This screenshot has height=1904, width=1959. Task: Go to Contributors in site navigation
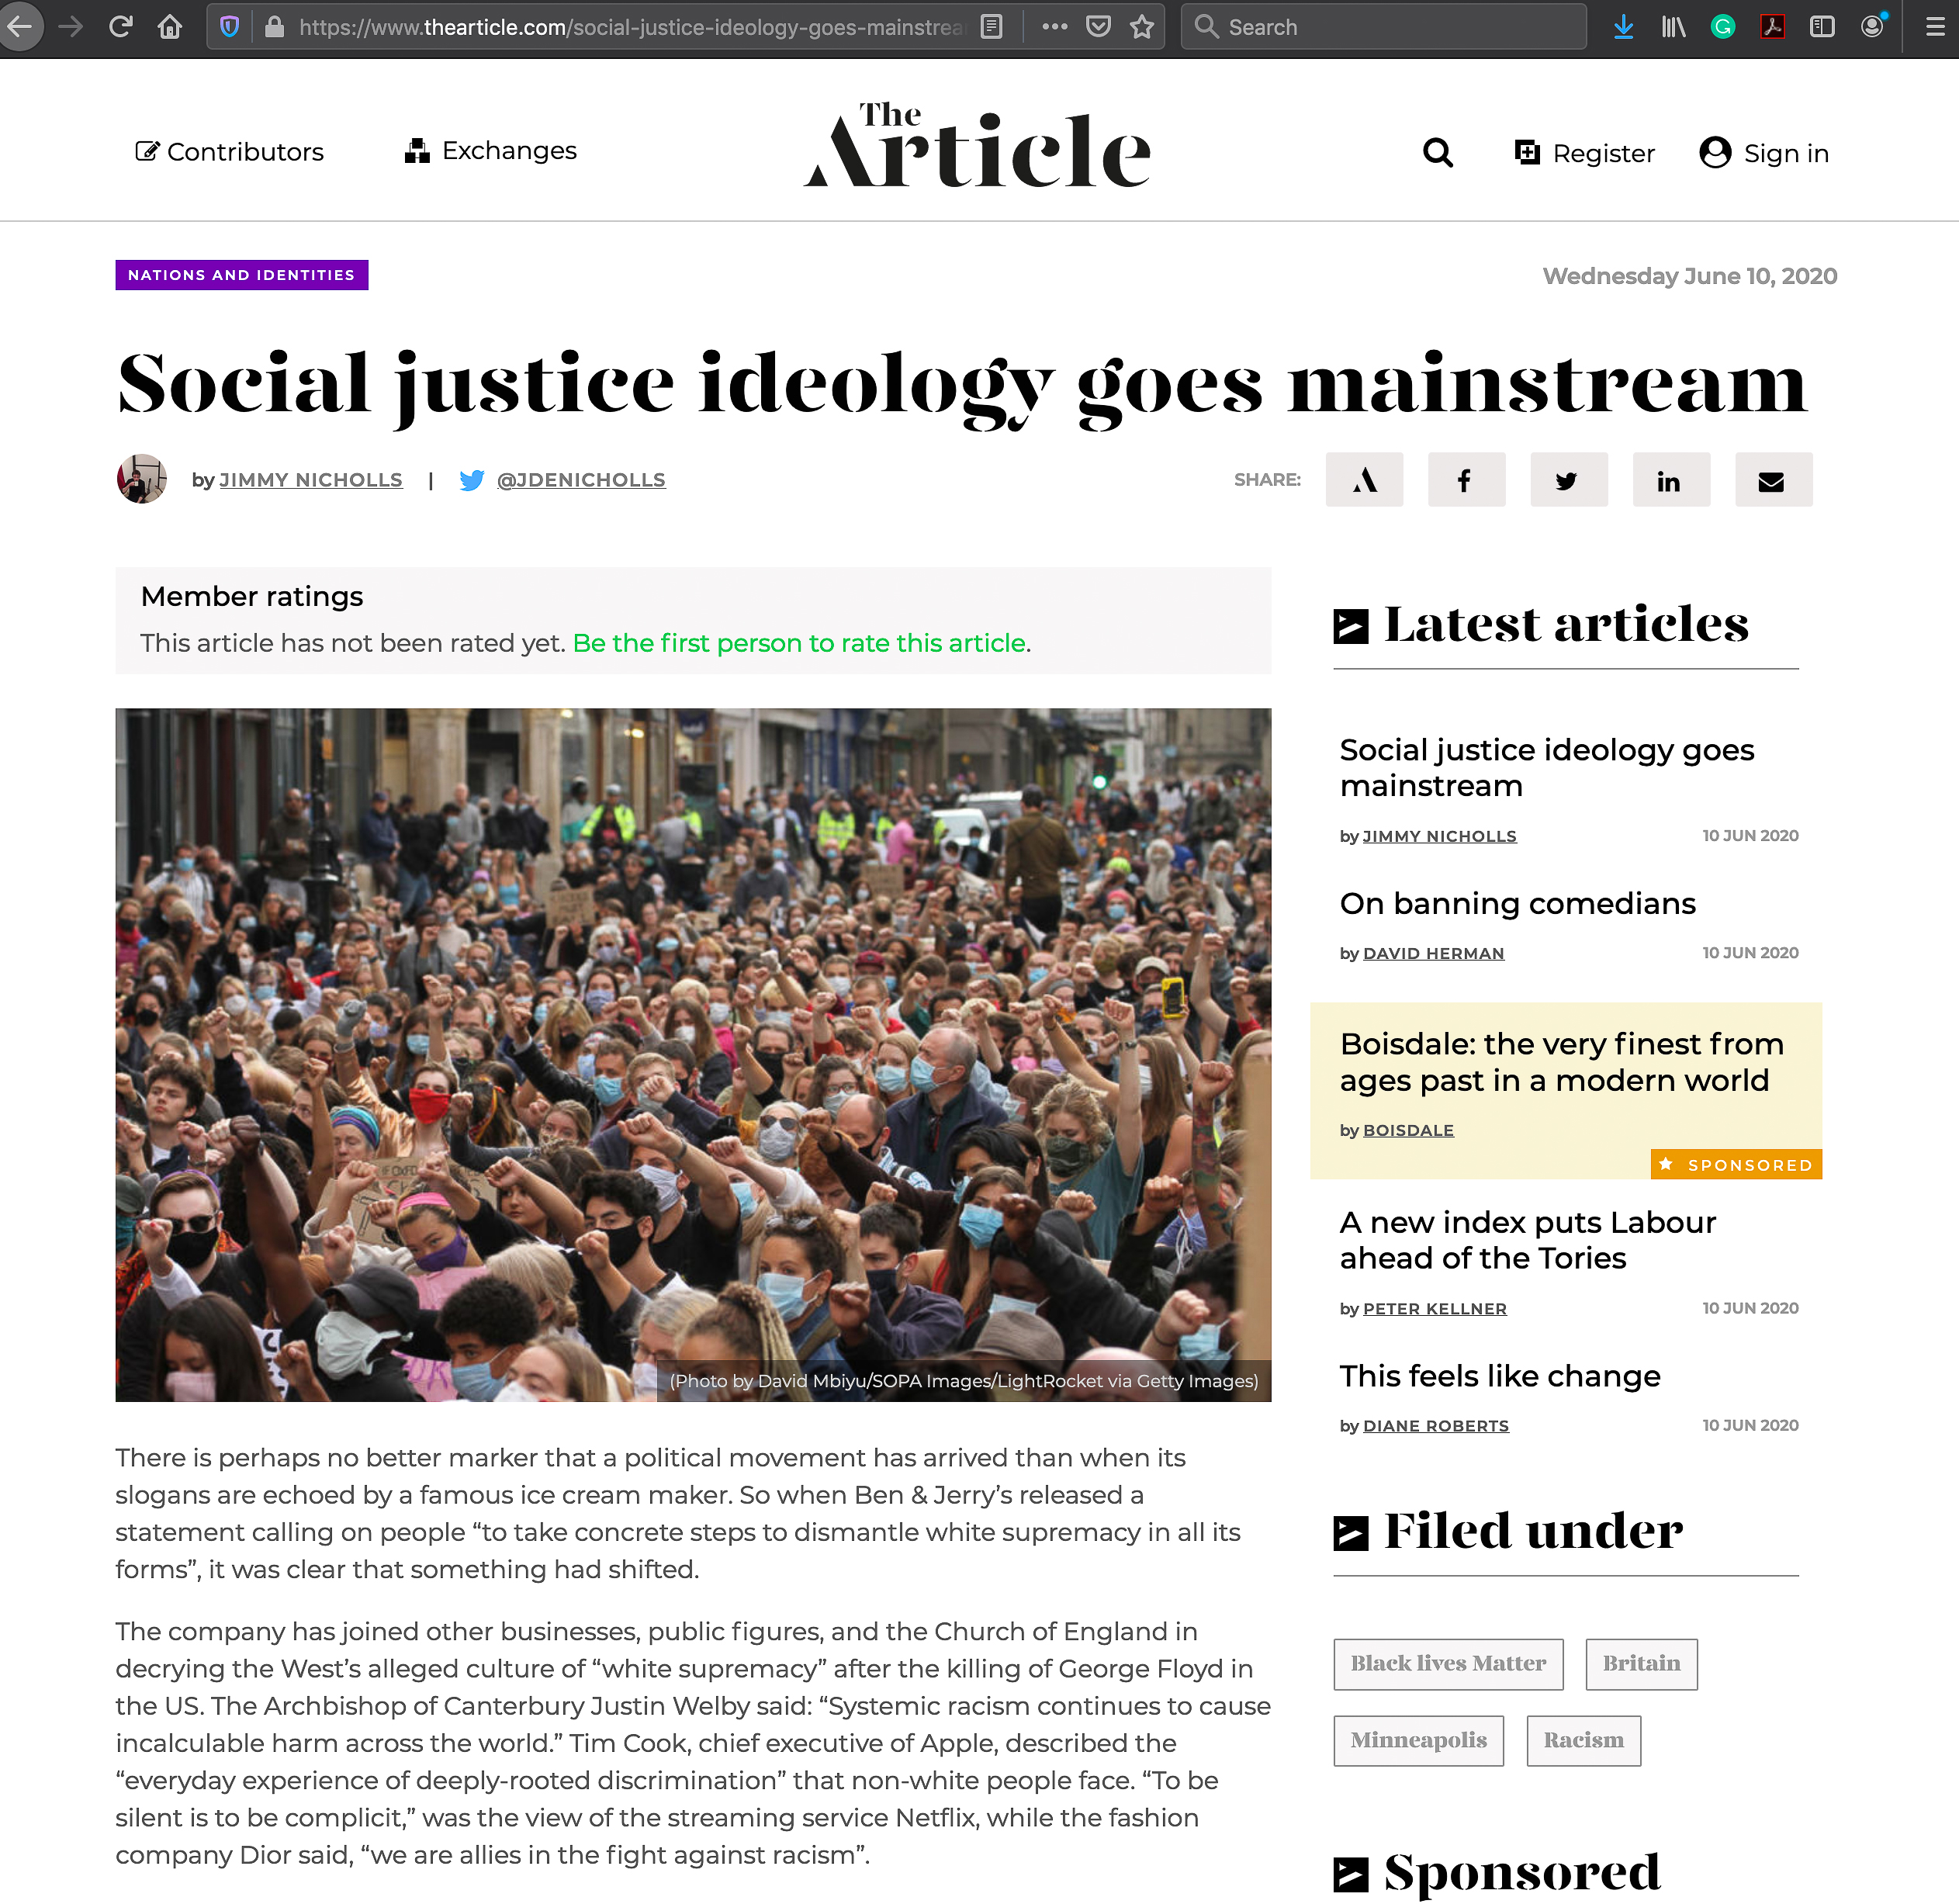pyautogui.click(x=230, y=152)
